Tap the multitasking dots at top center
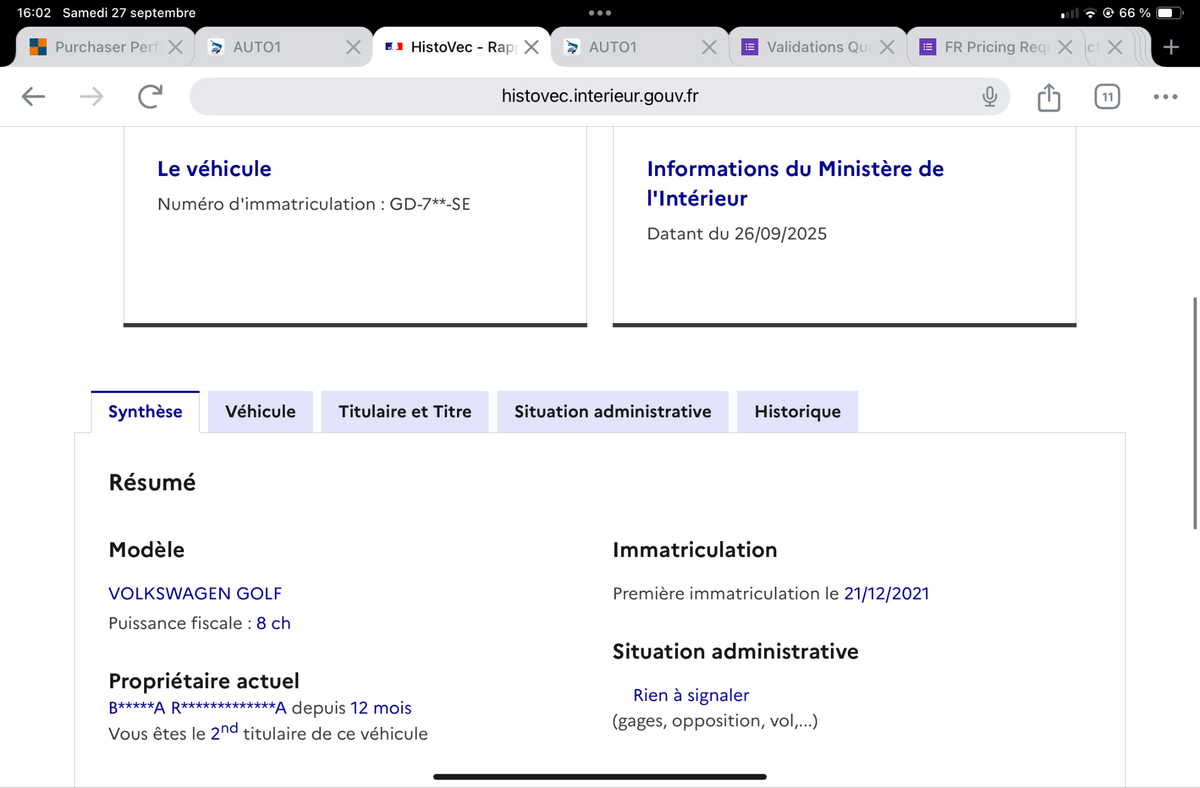This screenshot has width=1200, height=788. point(600,13)
